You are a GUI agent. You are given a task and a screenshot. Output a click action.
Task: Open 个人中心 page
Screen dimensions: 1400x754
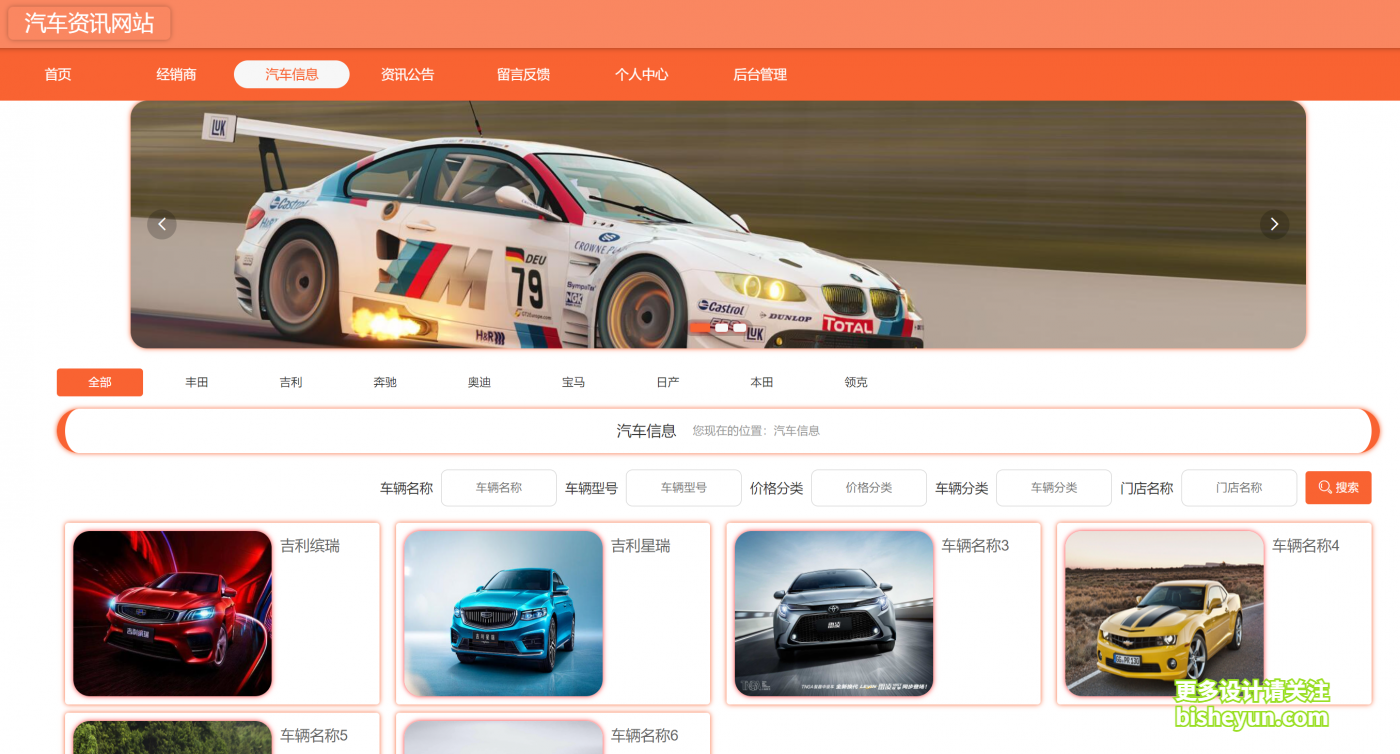point(642,75)
